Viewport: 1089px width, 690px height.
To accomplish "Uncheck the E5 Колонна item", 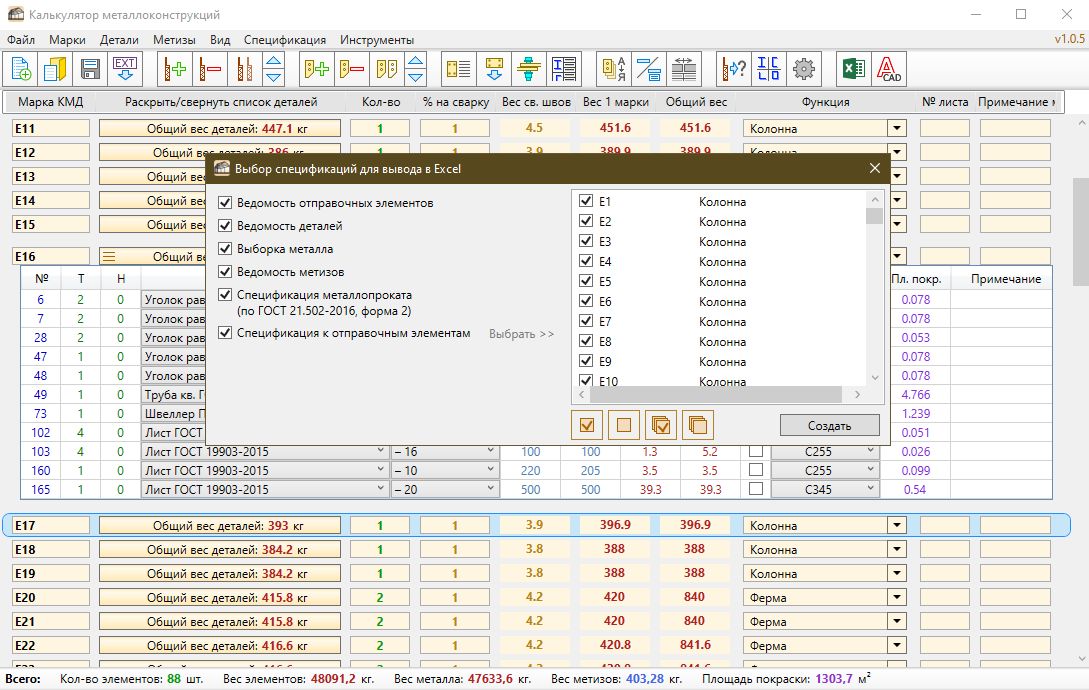I will [x=586, y=282].
